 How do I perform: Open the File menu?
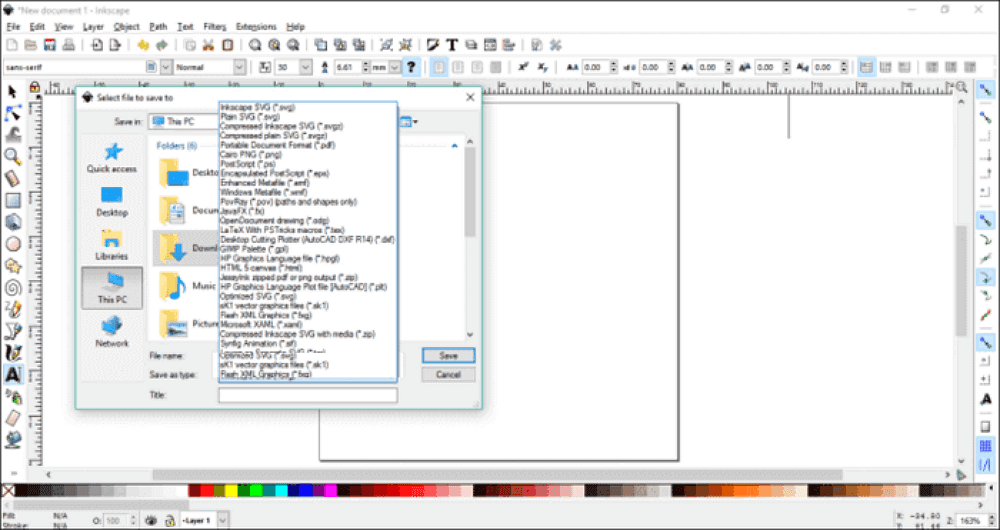[x=13, y=27]
